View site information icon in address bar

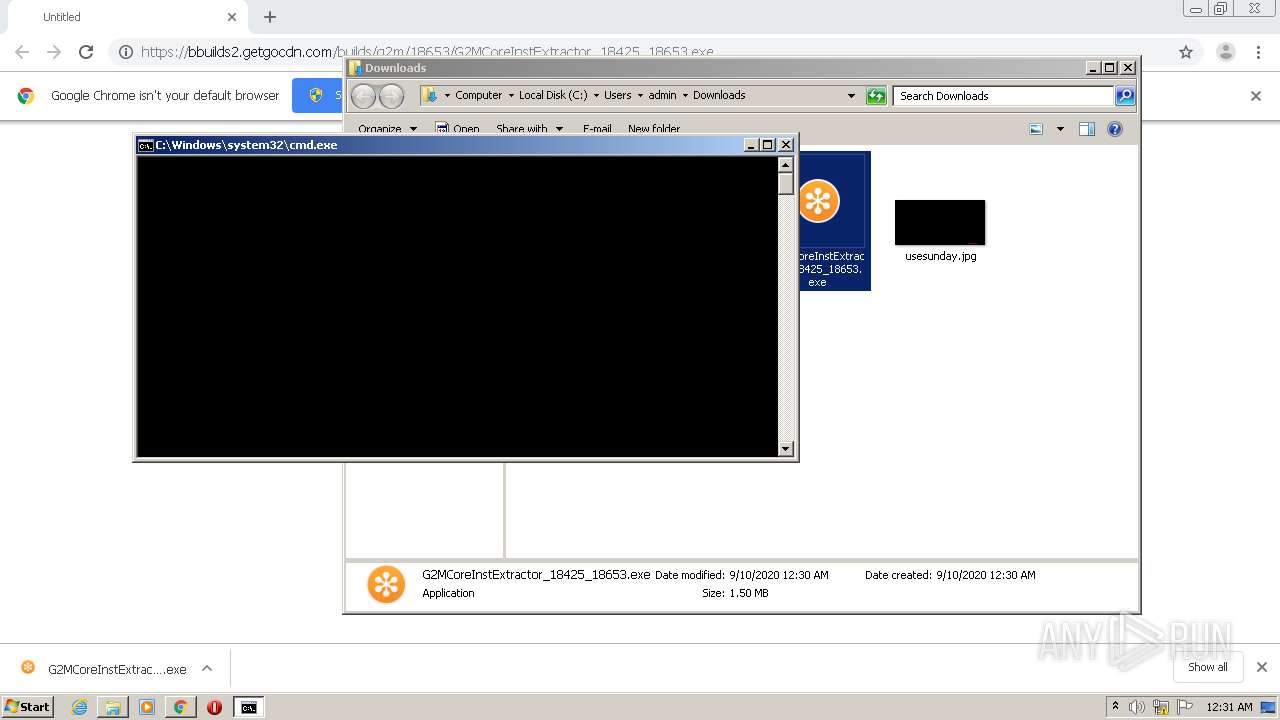coord(126,52)
